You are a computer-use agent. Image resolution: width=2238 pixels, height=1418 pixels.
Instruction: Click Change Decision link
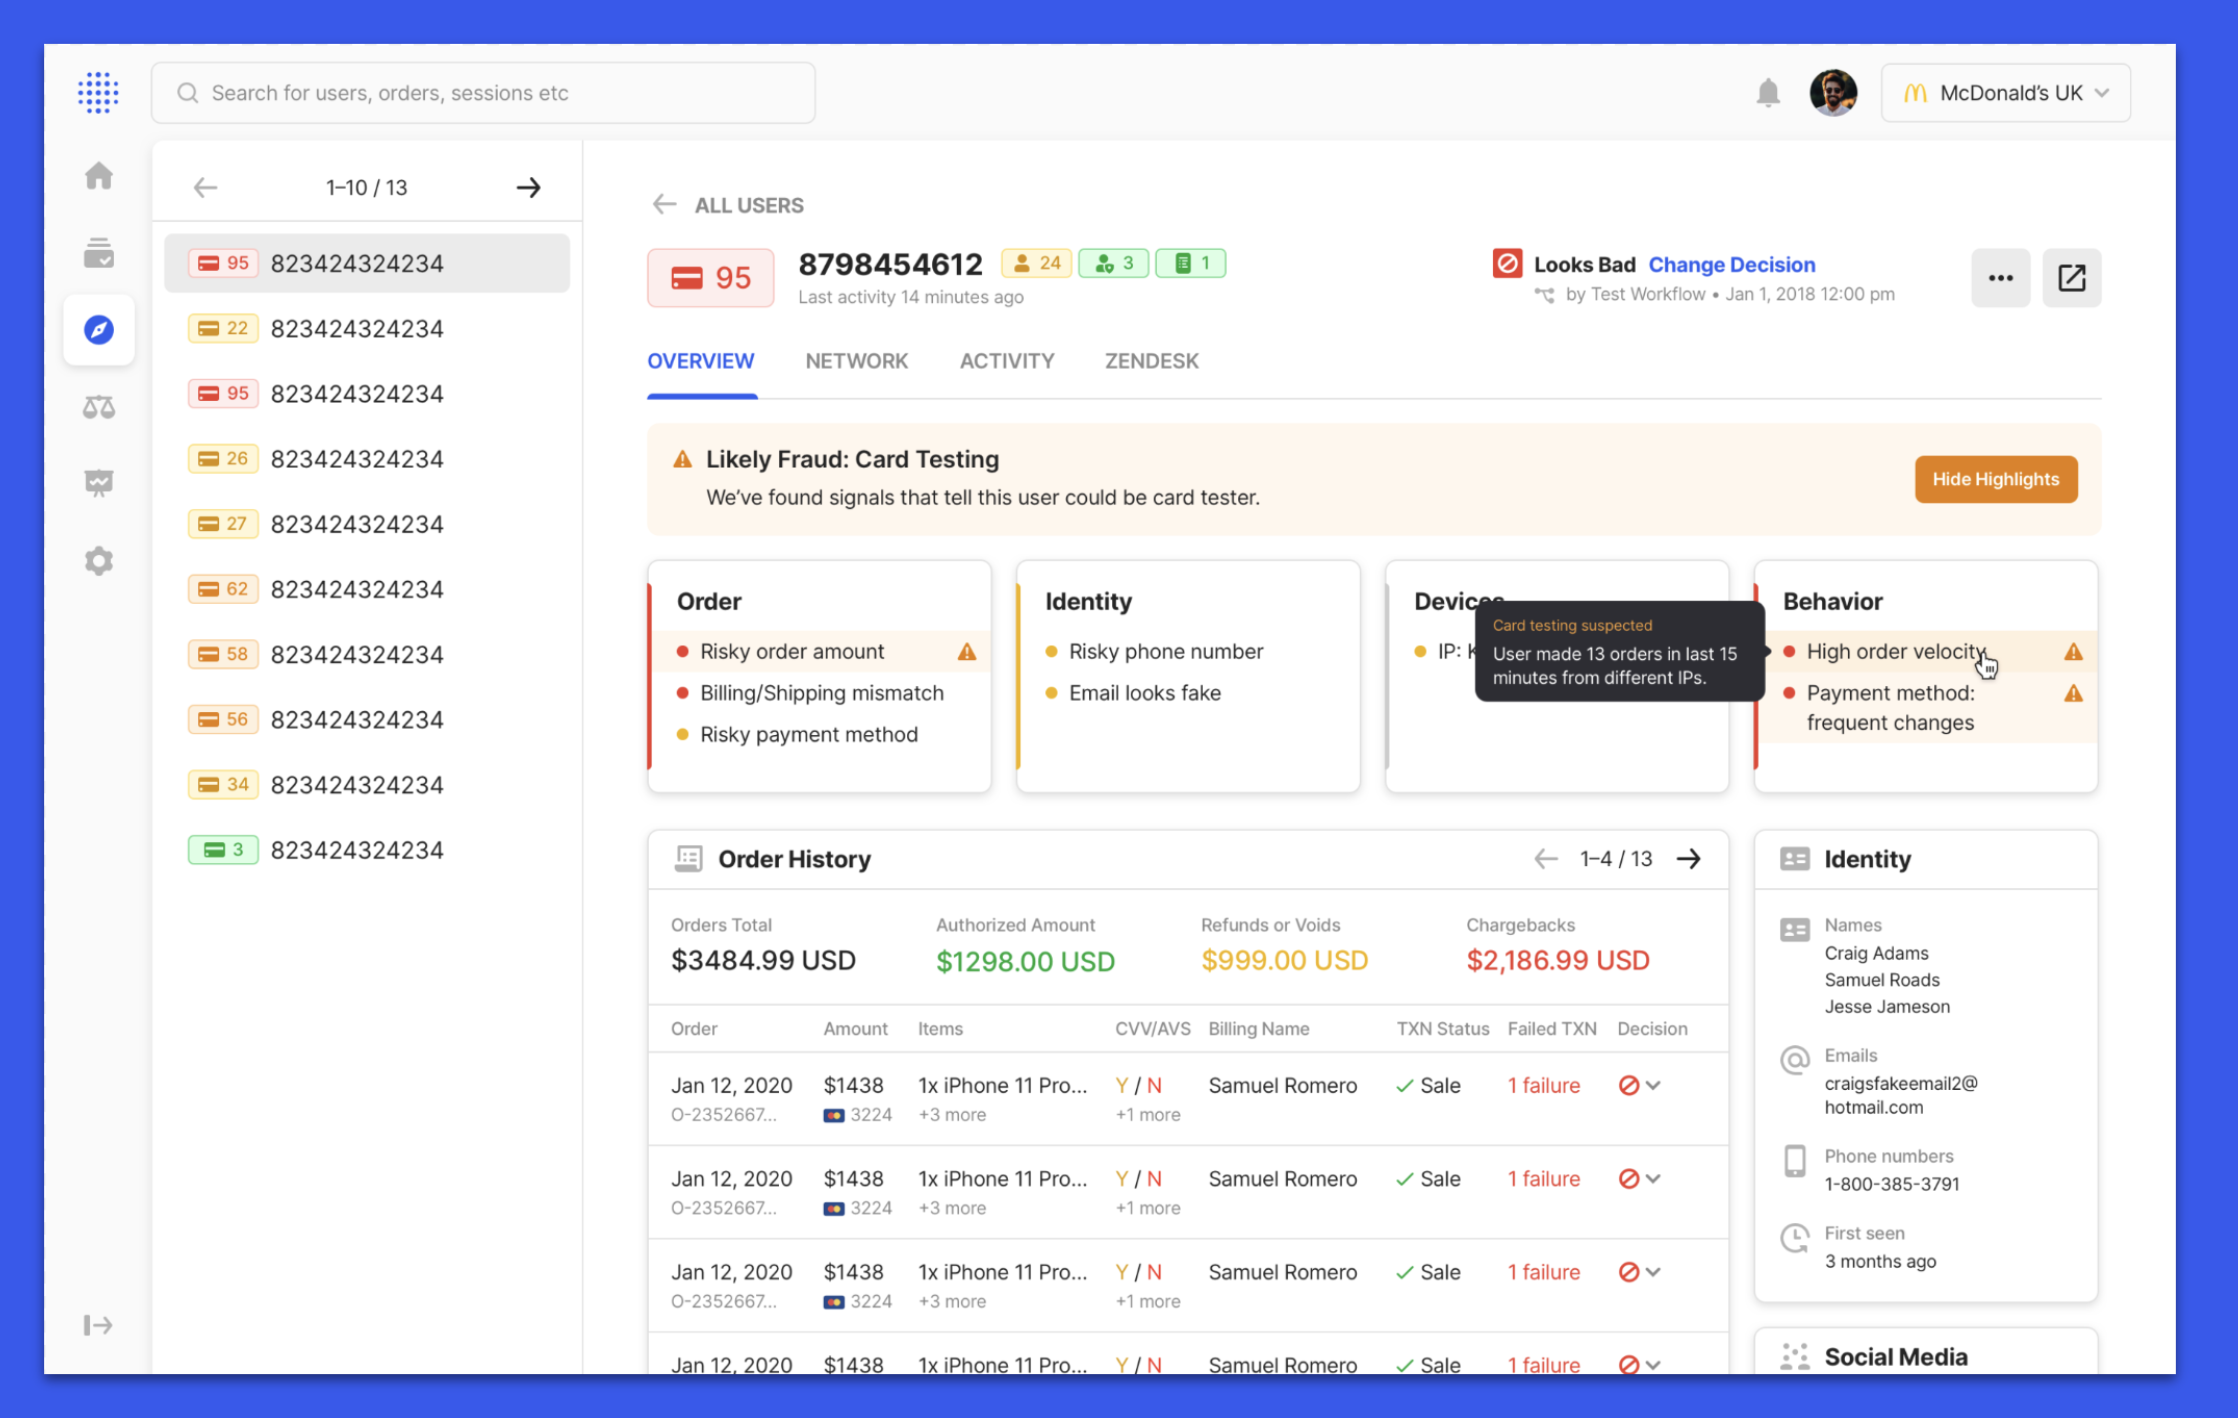coord(1731,264)
